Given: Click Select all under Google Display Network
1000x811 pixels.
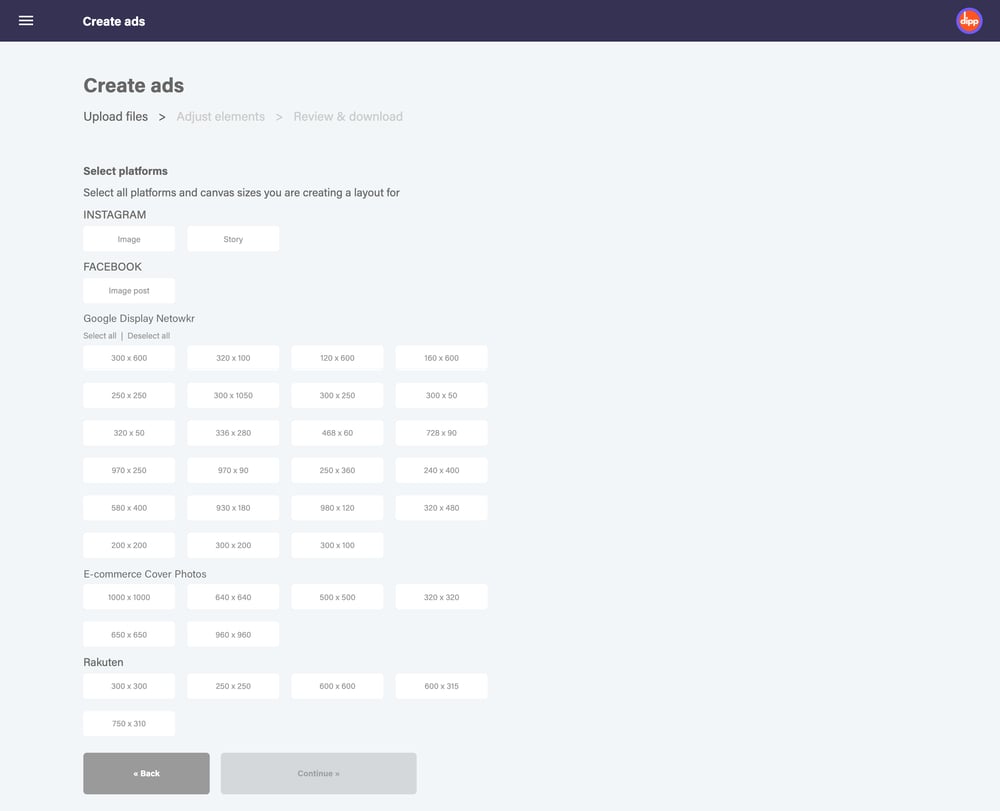Looking at the screenshot, I should (x=99, y=335).
